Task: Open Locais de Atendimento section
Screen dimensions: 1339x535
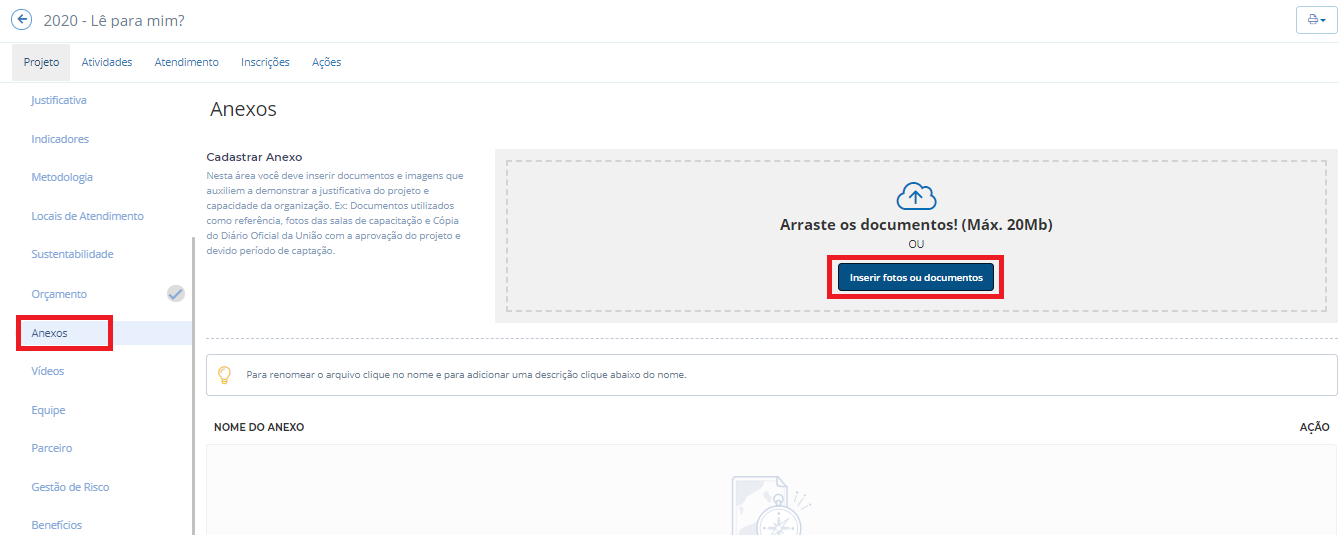Action: point(87,216)
